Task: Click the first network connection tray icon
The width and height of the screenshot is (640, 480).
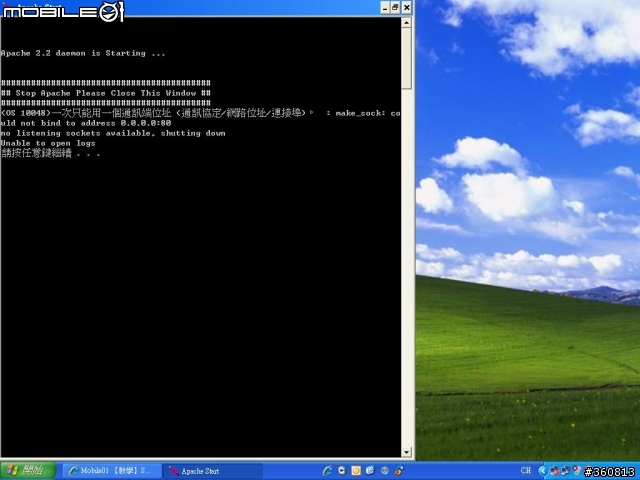Action: click(x=554, y=471)
